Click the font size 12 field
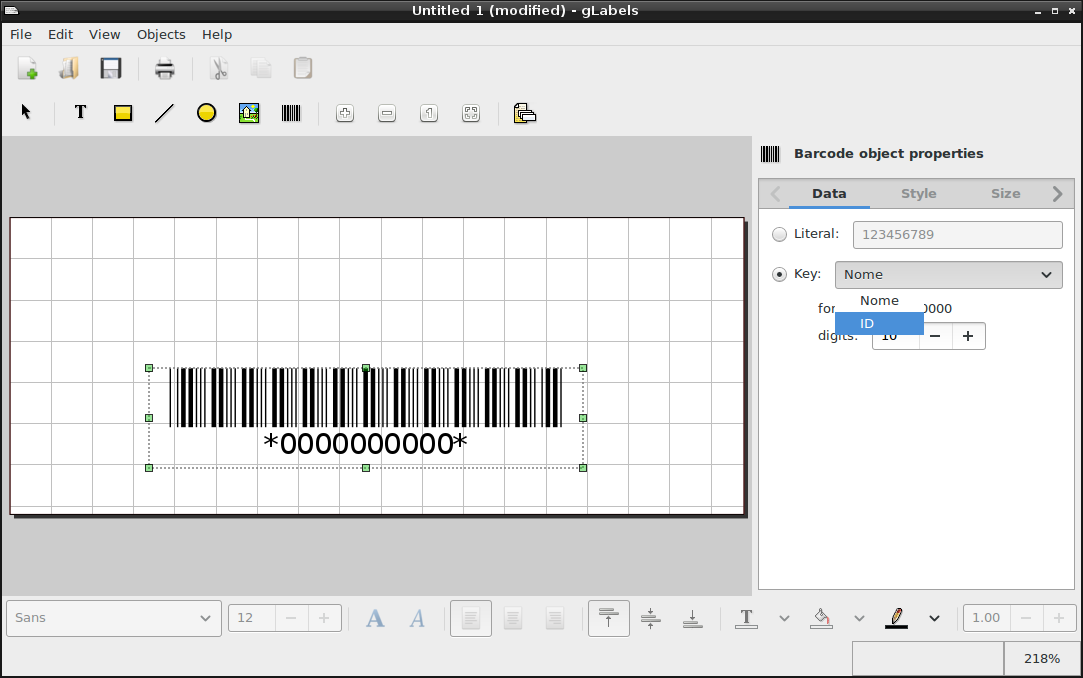The width and height of the screenshot is (1083, 678). [252, 618]
